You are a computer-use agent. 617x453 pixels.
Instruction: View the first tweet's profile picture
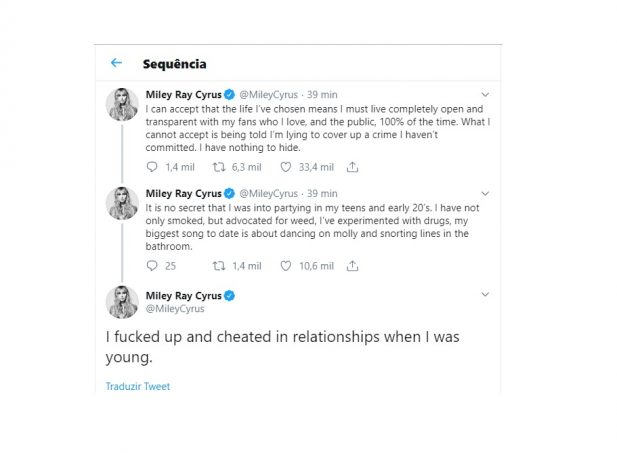(122, 104)
